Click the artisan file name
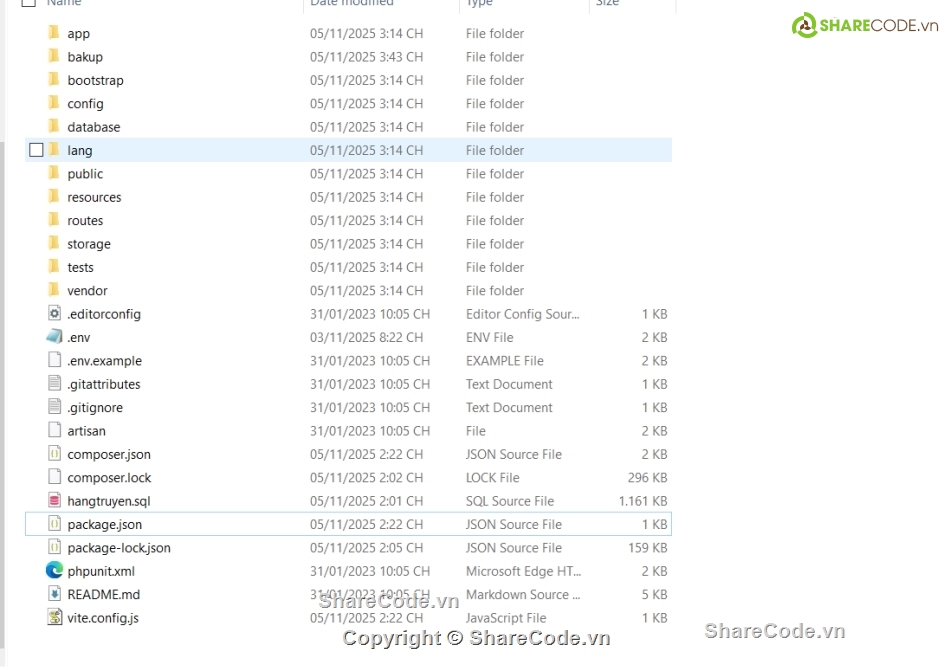 pyautogui.click(x=86, y=431)
